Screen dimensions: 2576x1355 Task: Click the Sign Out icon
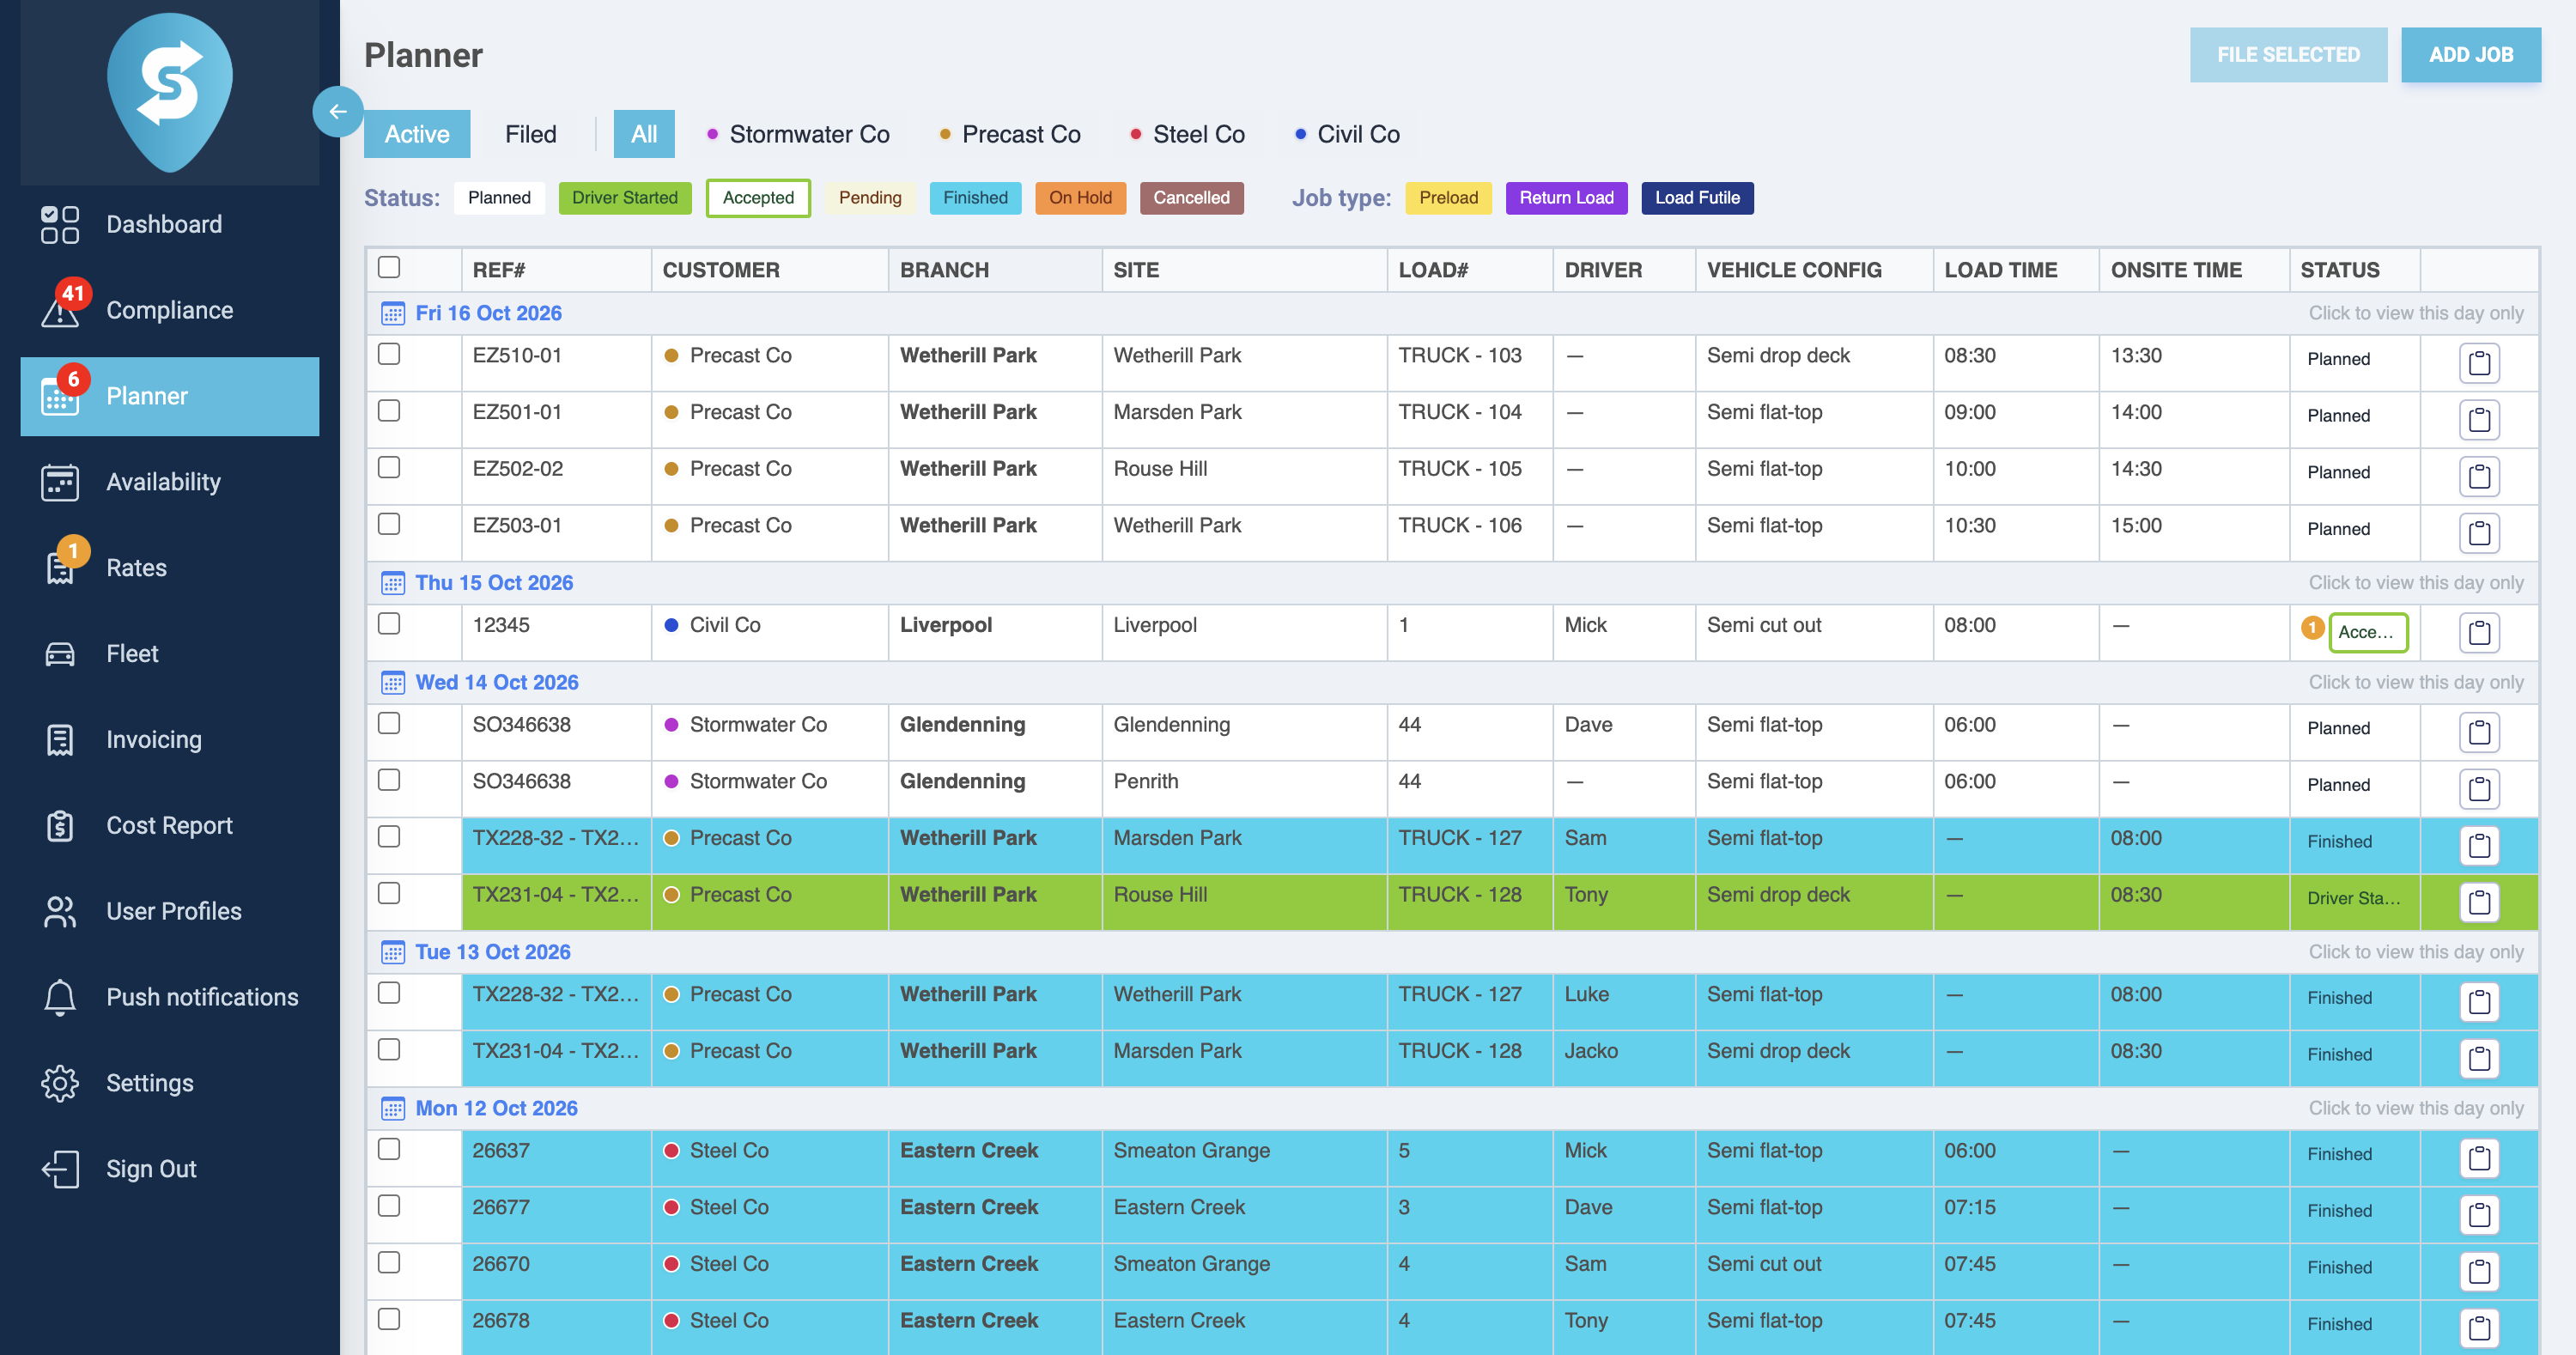pos(60,1169)
